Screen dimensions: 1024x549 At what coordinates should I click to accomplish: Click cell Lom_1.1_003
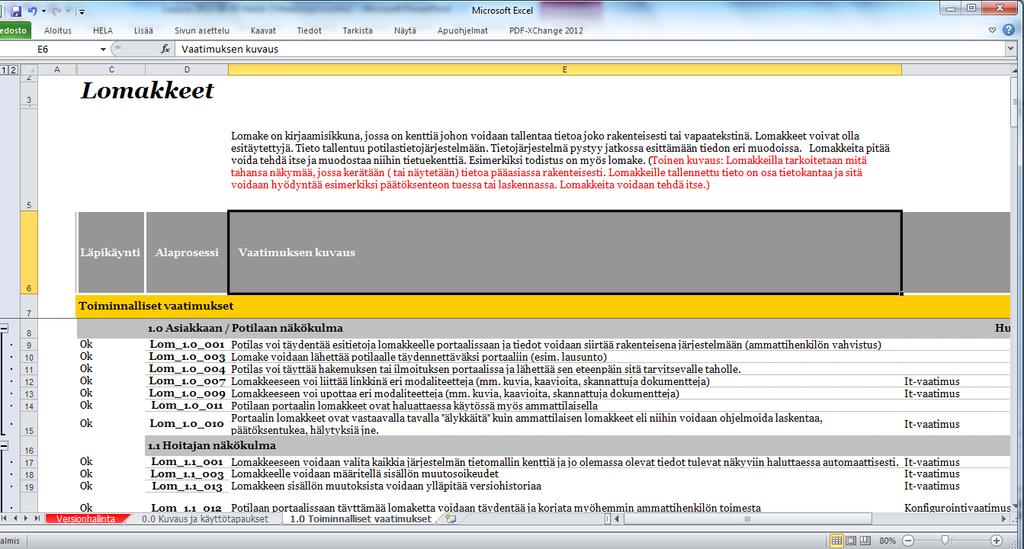(187, 474)
